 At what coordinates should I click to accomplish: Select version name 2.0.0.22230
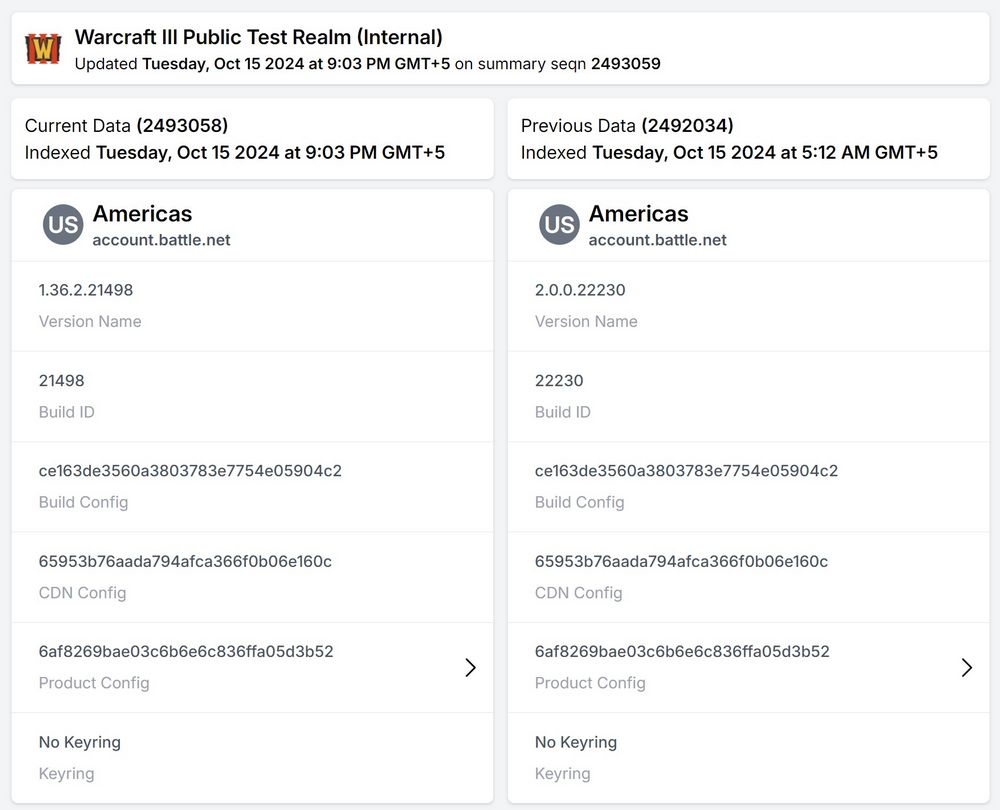tap(580, 290)
